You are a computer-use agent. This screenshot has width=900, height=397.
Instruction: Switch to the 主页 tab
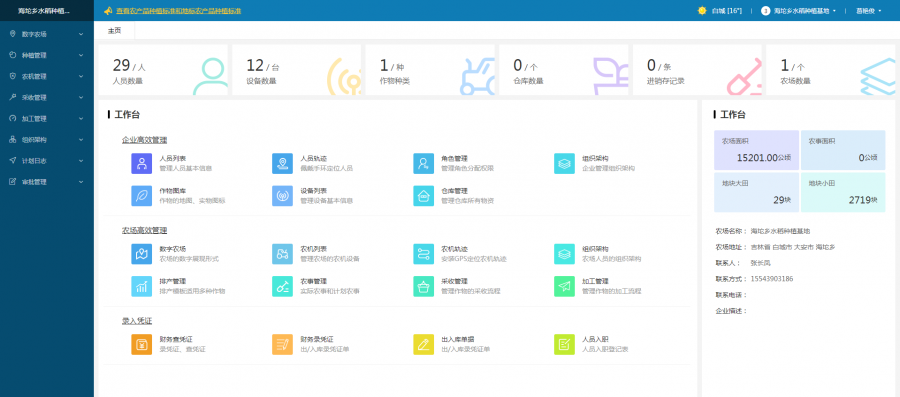[x=115, y=31]
